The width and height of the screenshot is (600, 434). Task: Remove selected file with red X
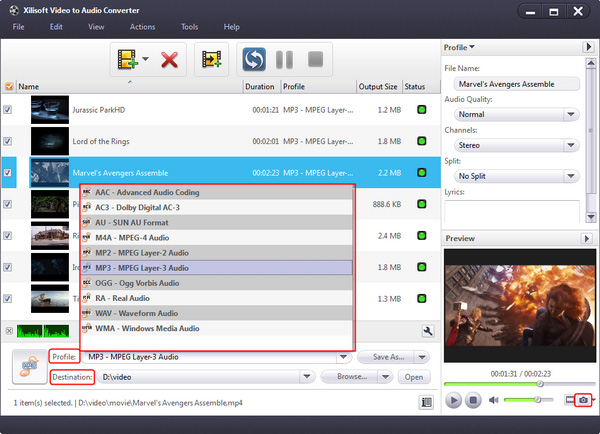[x=169, y=60]
